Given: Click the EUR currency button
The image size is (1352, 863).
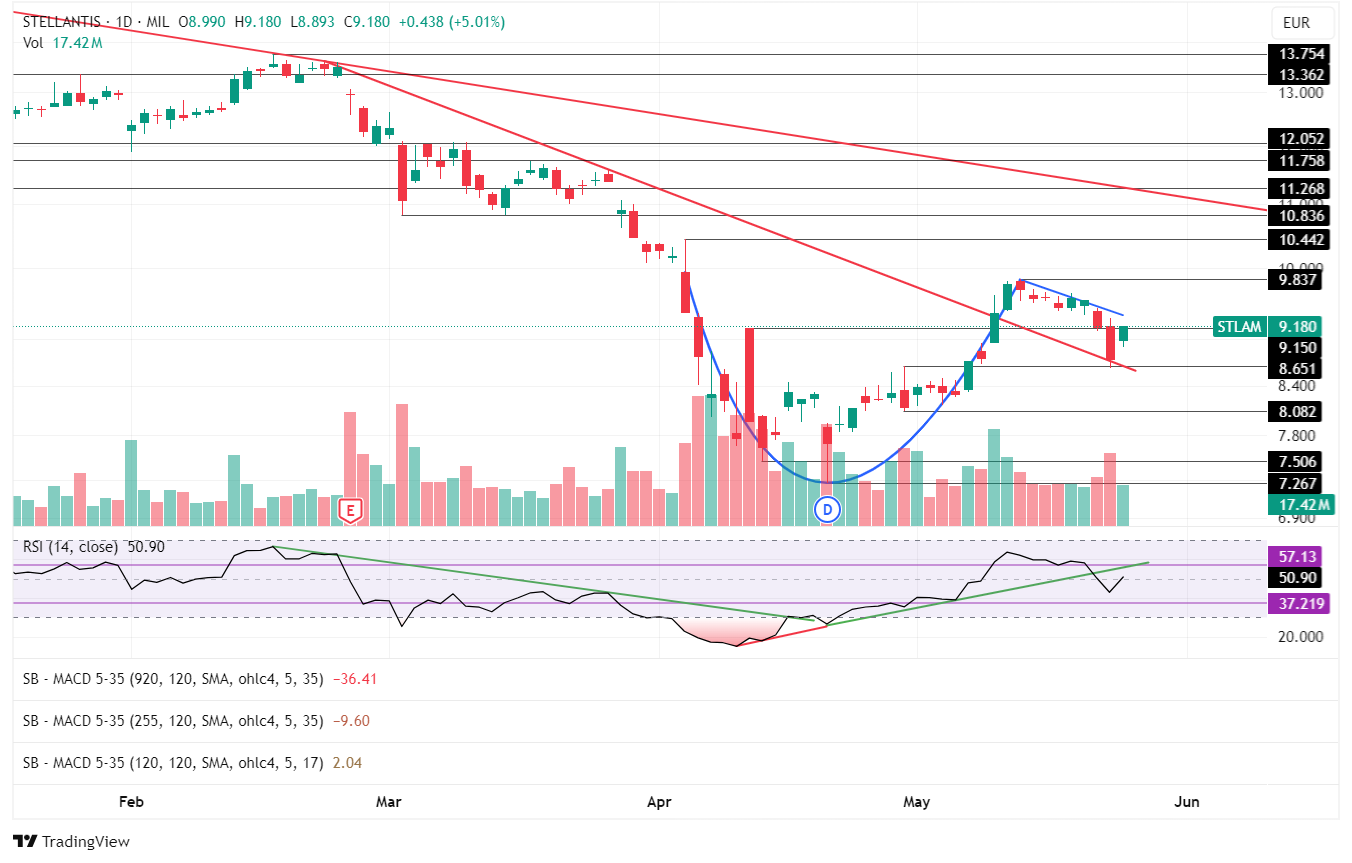Looking at the screenshot, I should pos(1304,22).
